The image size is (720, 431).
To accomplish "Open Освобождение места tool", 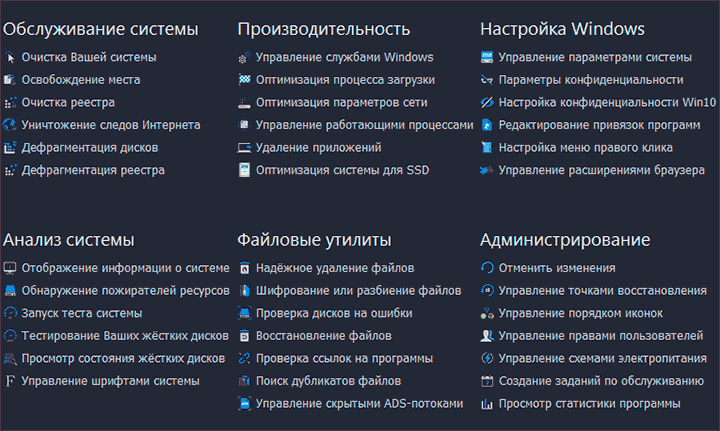I will 81,80.
